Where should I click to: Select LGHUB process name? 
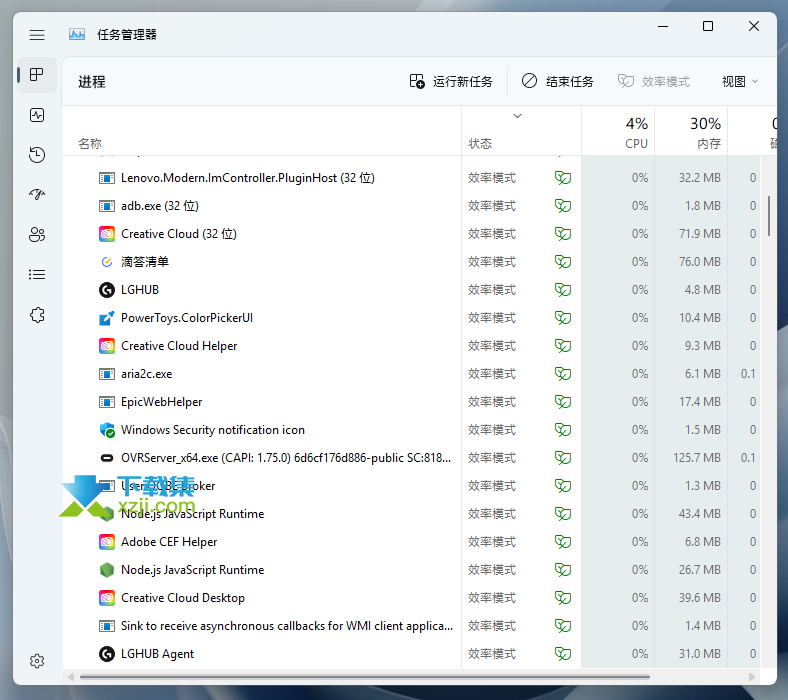140,290
